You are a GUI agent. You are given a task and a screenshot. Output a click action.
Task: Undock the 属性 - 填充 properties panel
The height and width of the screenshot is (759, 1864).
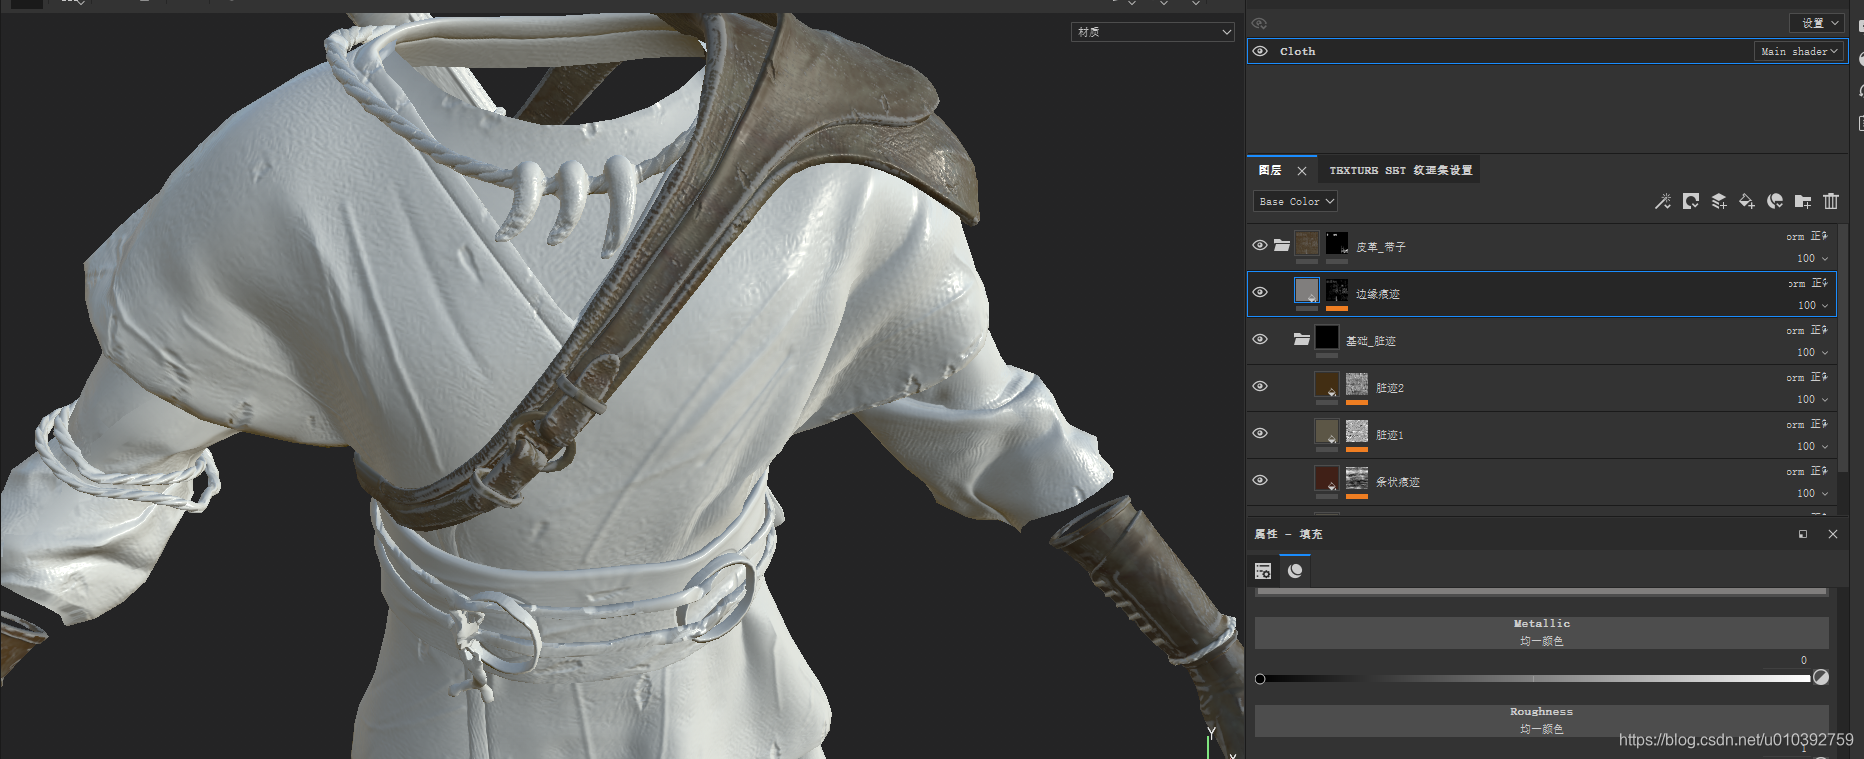(1803, 534)
